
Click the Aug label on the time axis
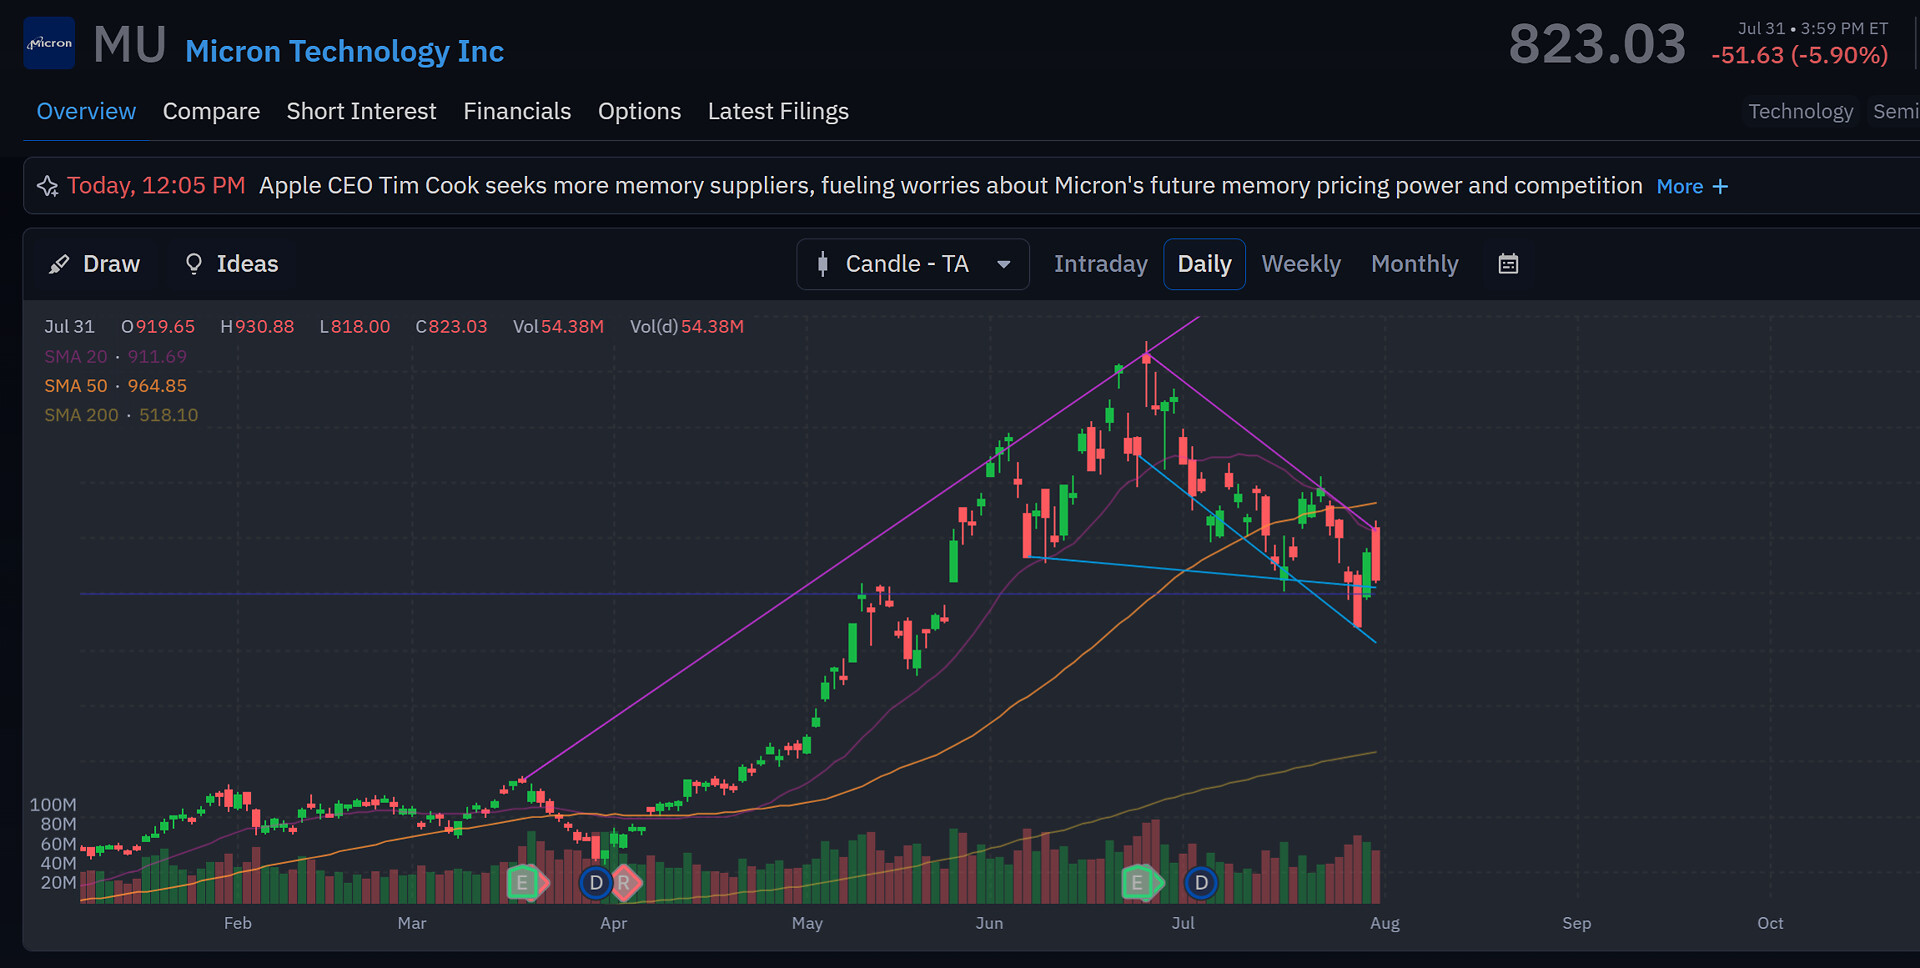(1384, 923)
